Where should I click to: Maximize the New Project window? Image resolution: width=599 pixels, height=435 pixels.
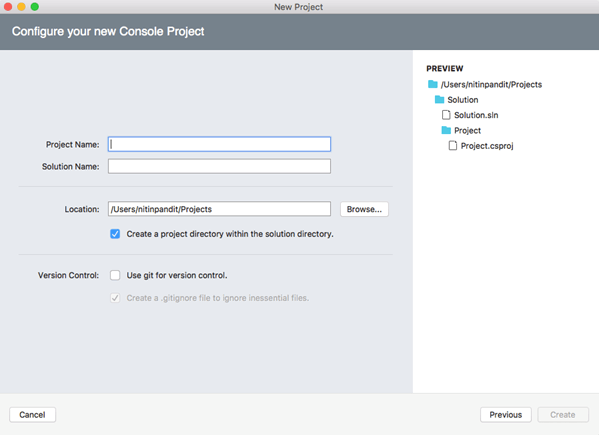coord(35,6)
